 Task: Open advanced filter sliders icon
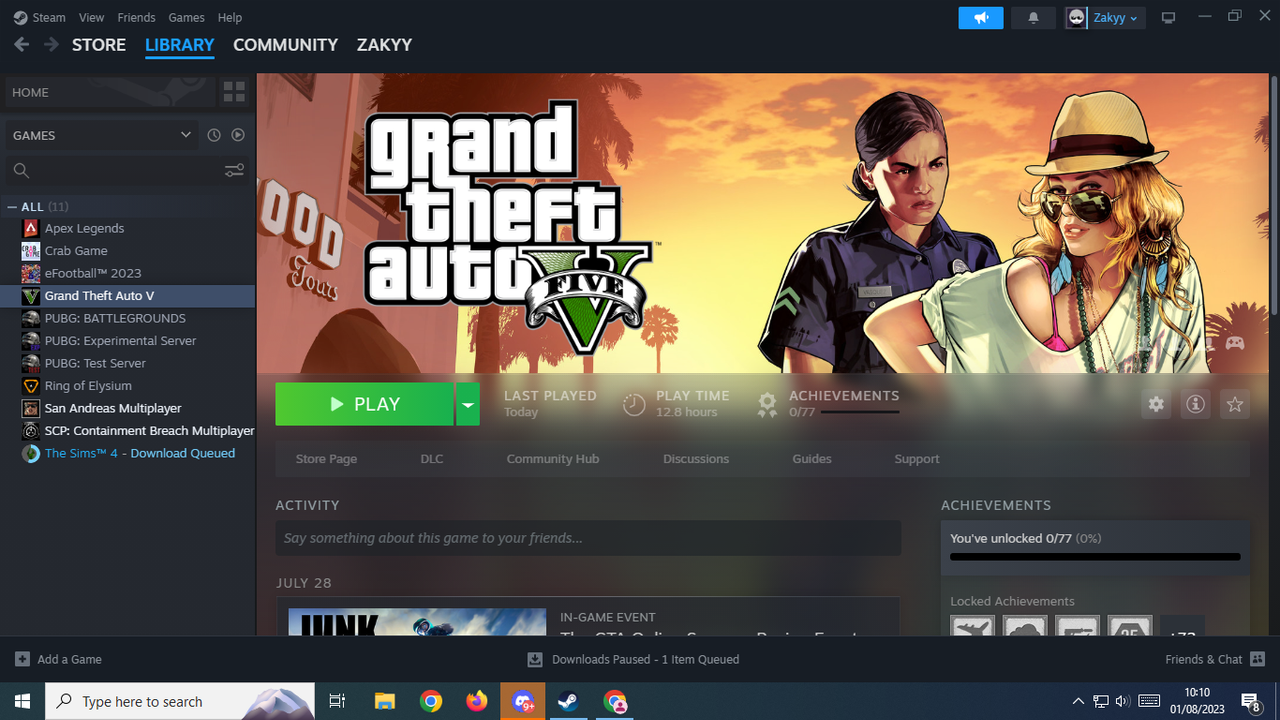pos(234,170)
